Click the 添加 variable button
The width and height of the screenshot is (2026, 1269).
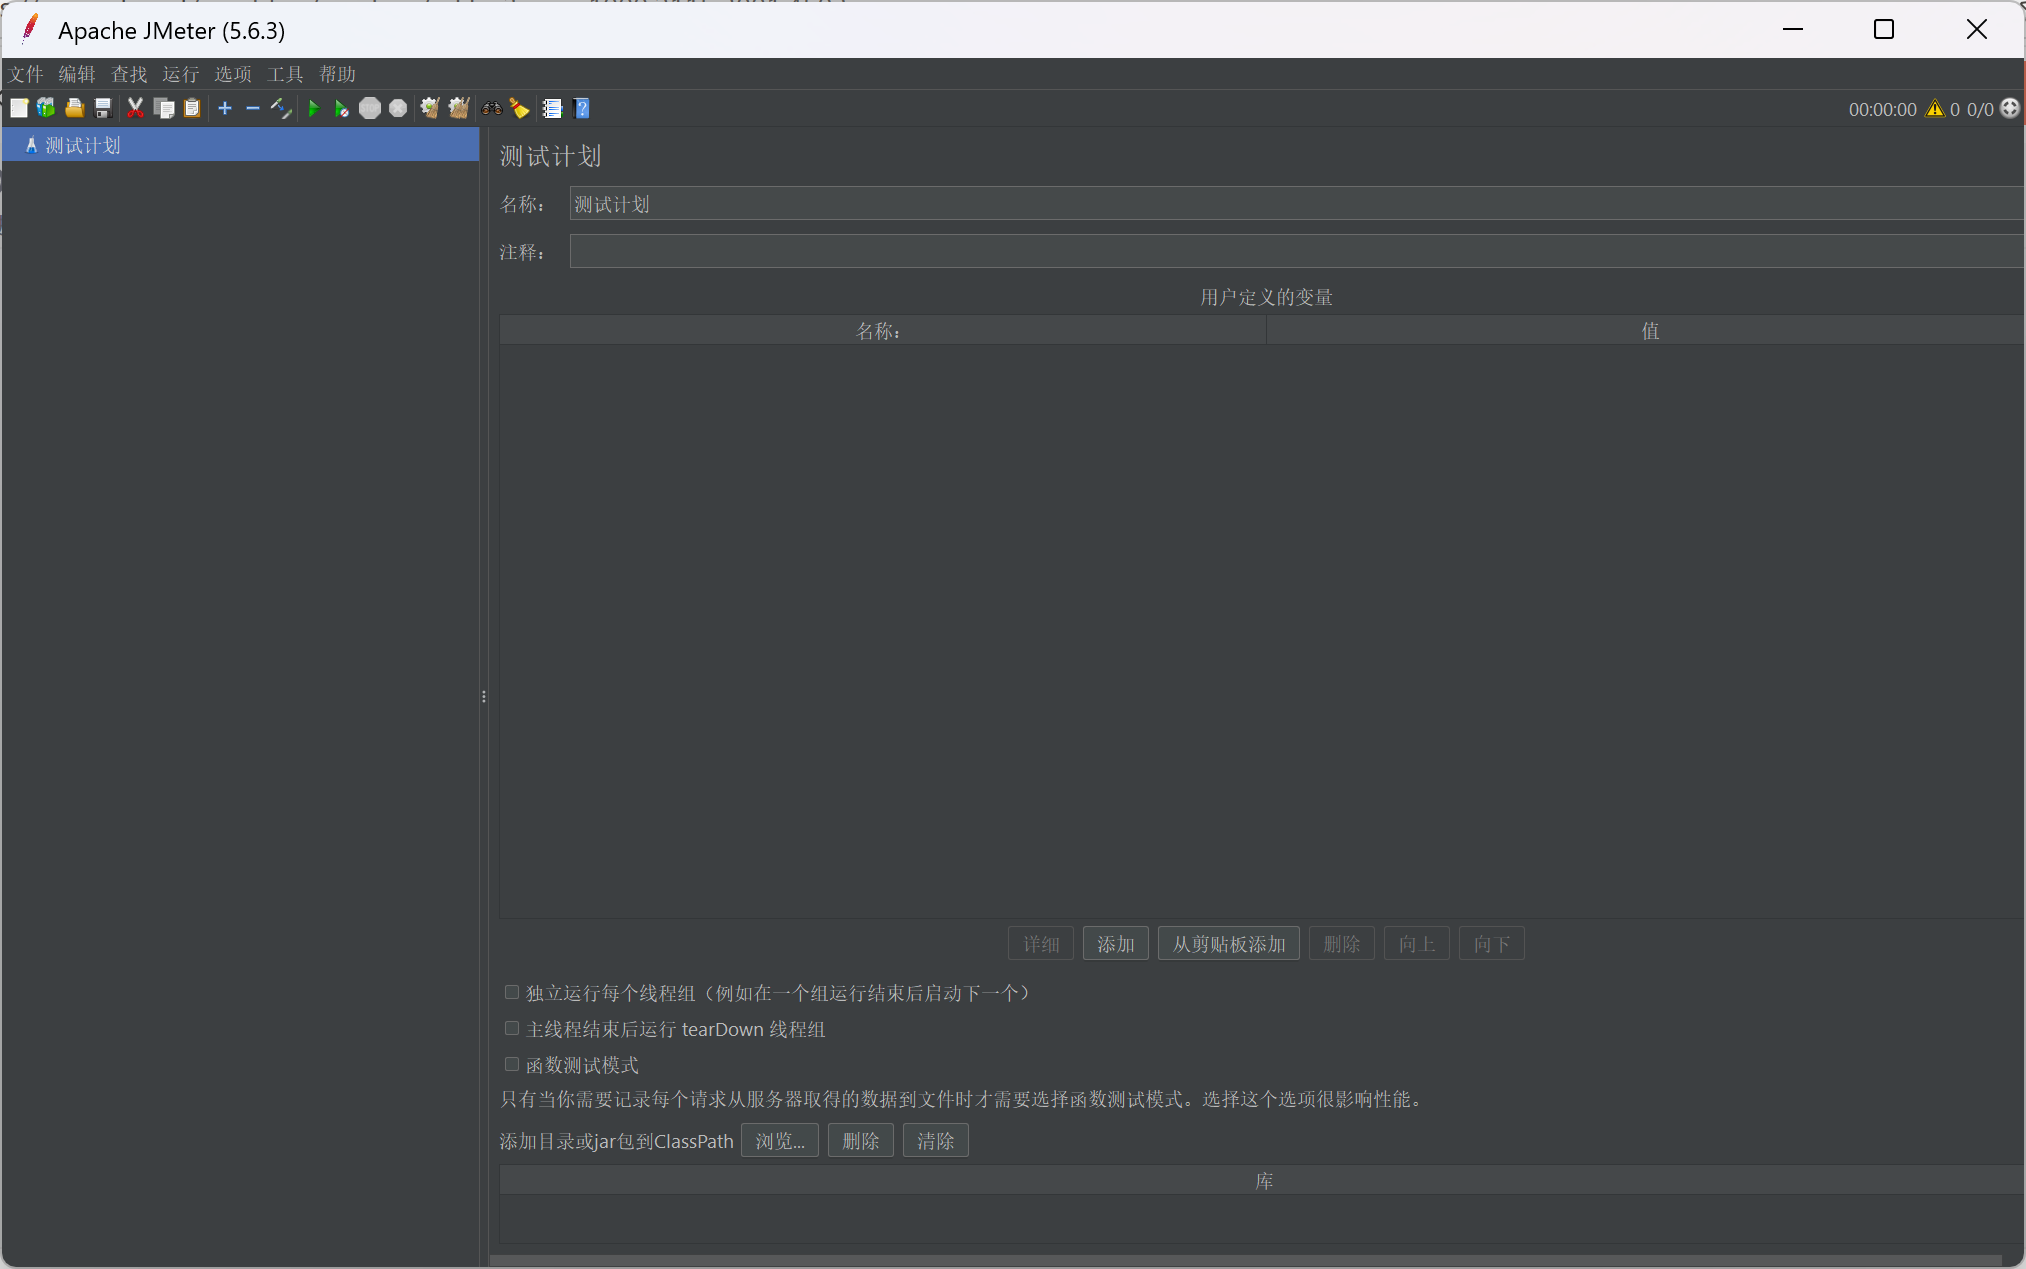coord(1116,944)
